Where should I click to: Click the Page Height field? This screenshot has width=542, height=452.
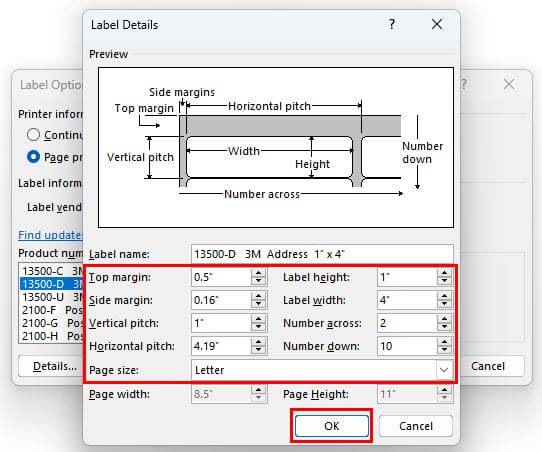[407, 394]
